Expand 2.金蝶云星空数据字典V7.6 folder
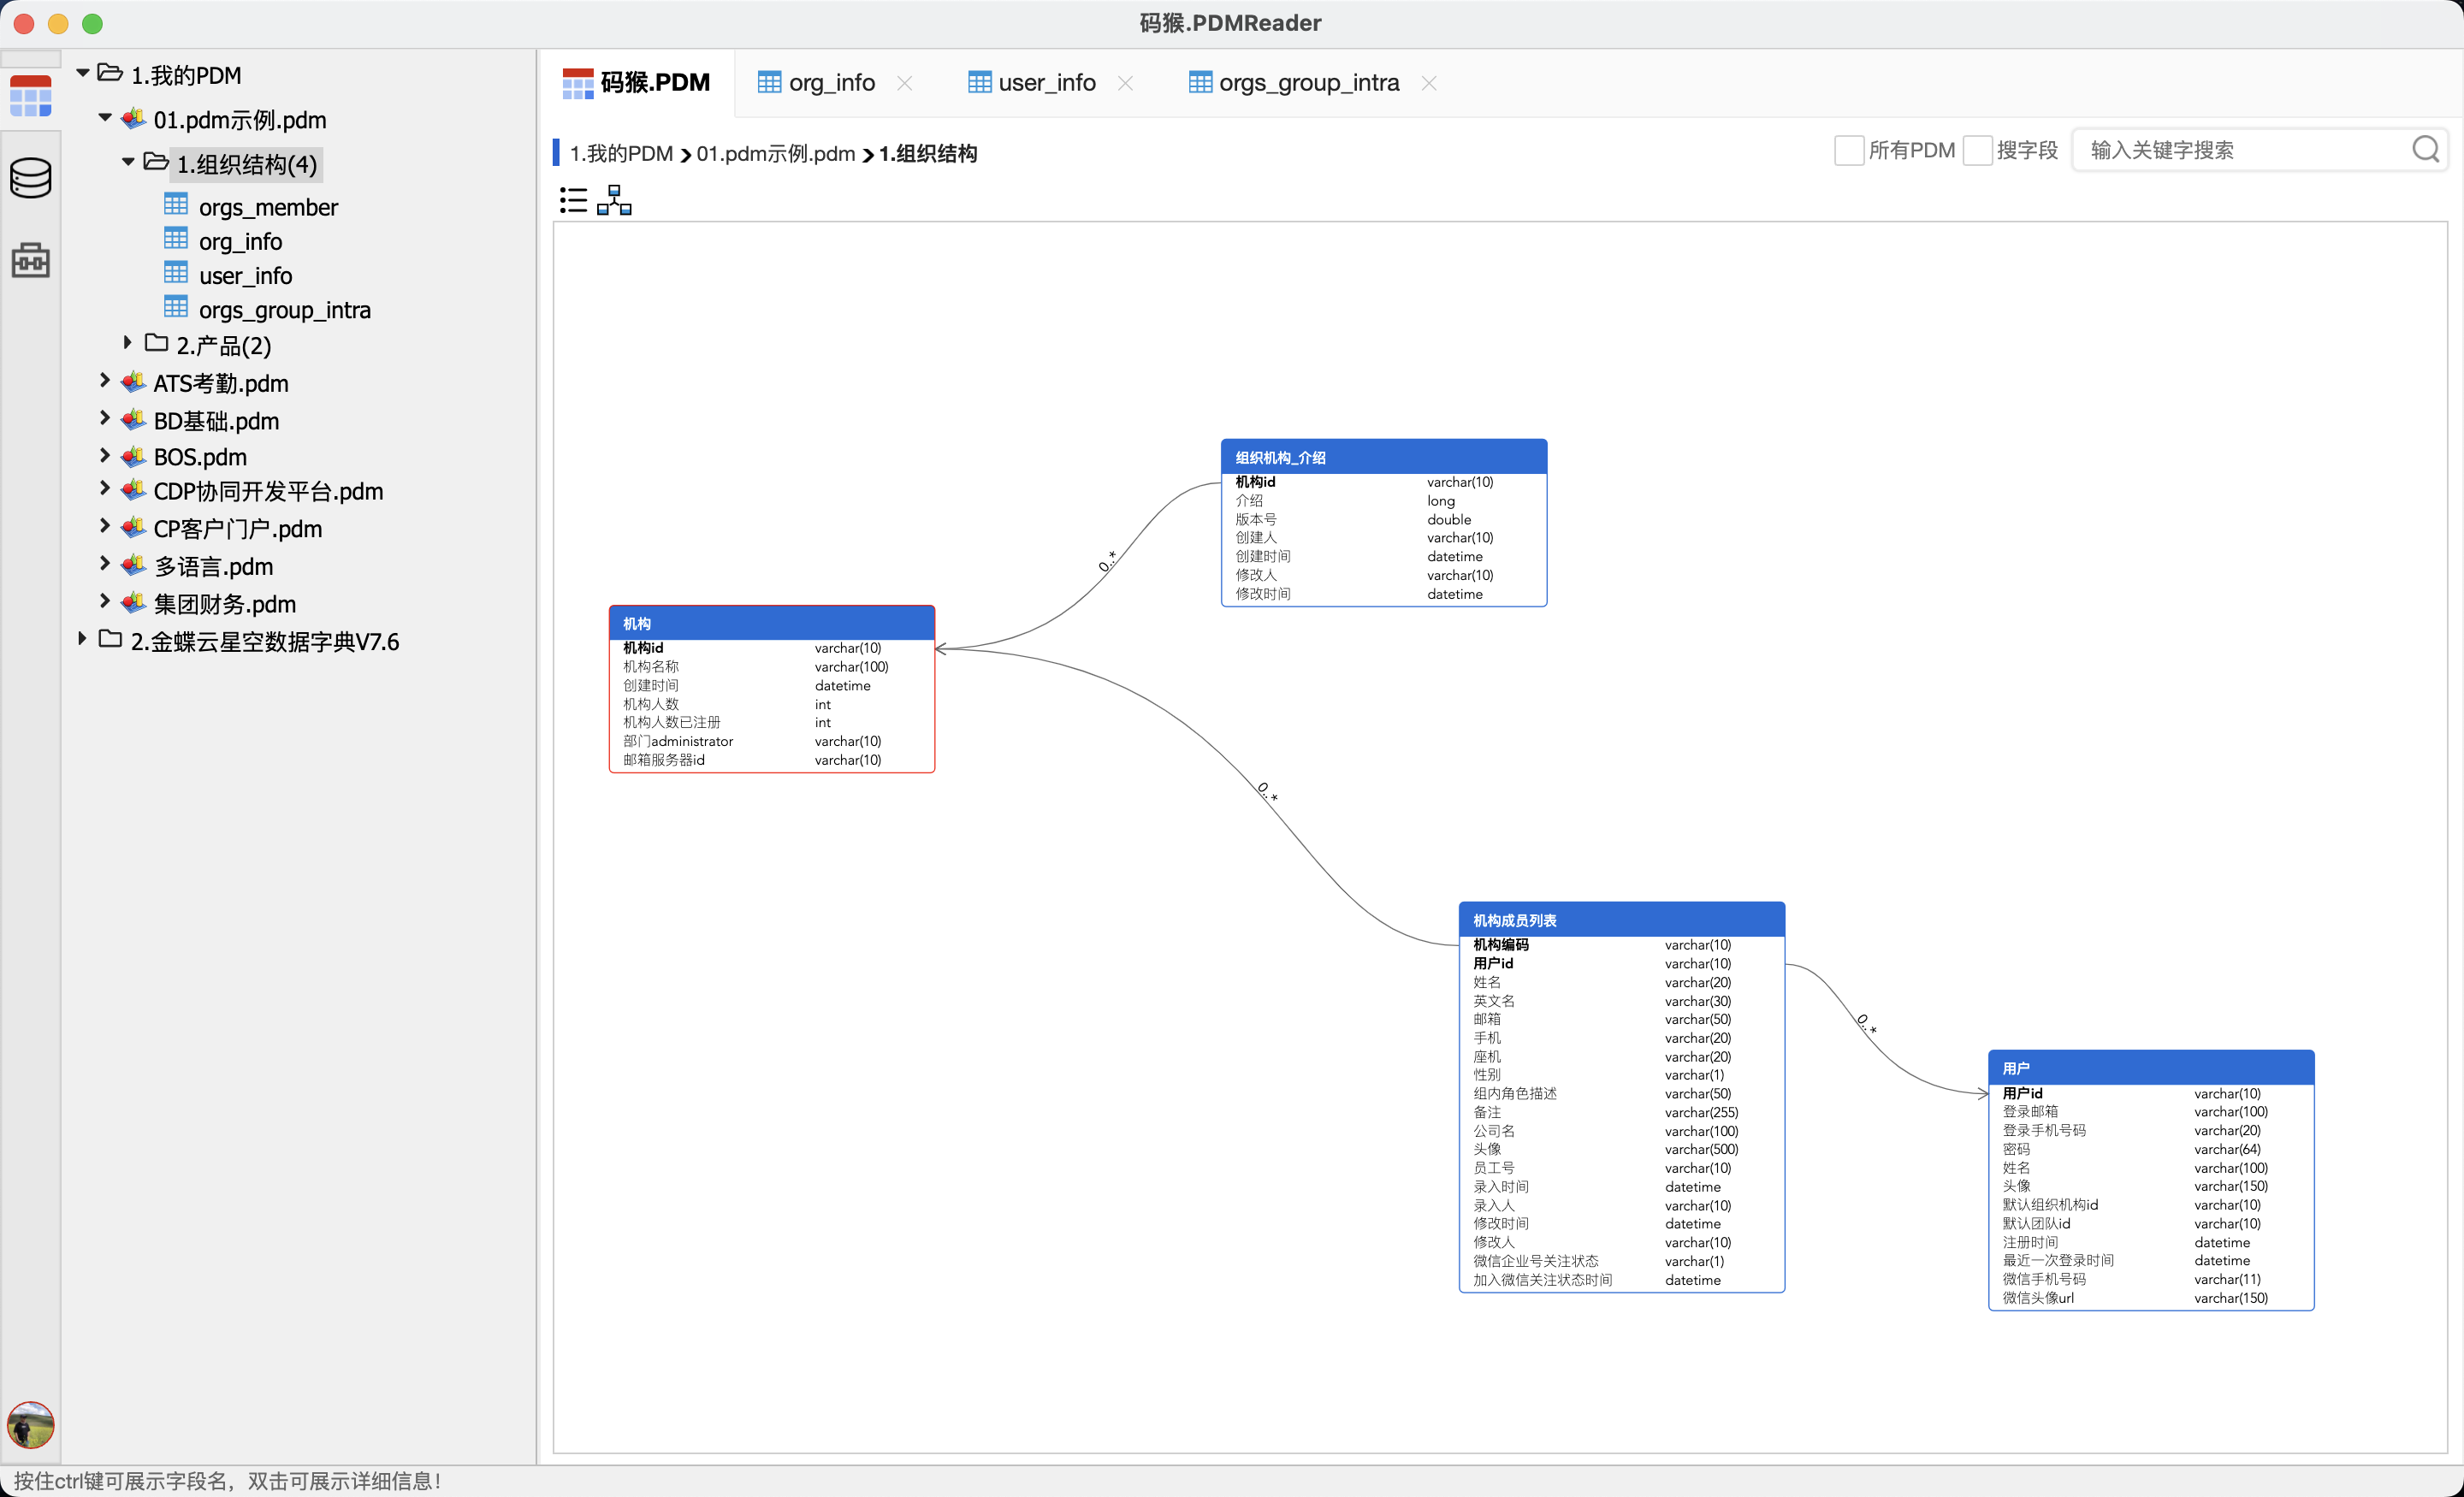Screen dimensions: 2464x1497 pyautogui.click(x=82, y=639)
